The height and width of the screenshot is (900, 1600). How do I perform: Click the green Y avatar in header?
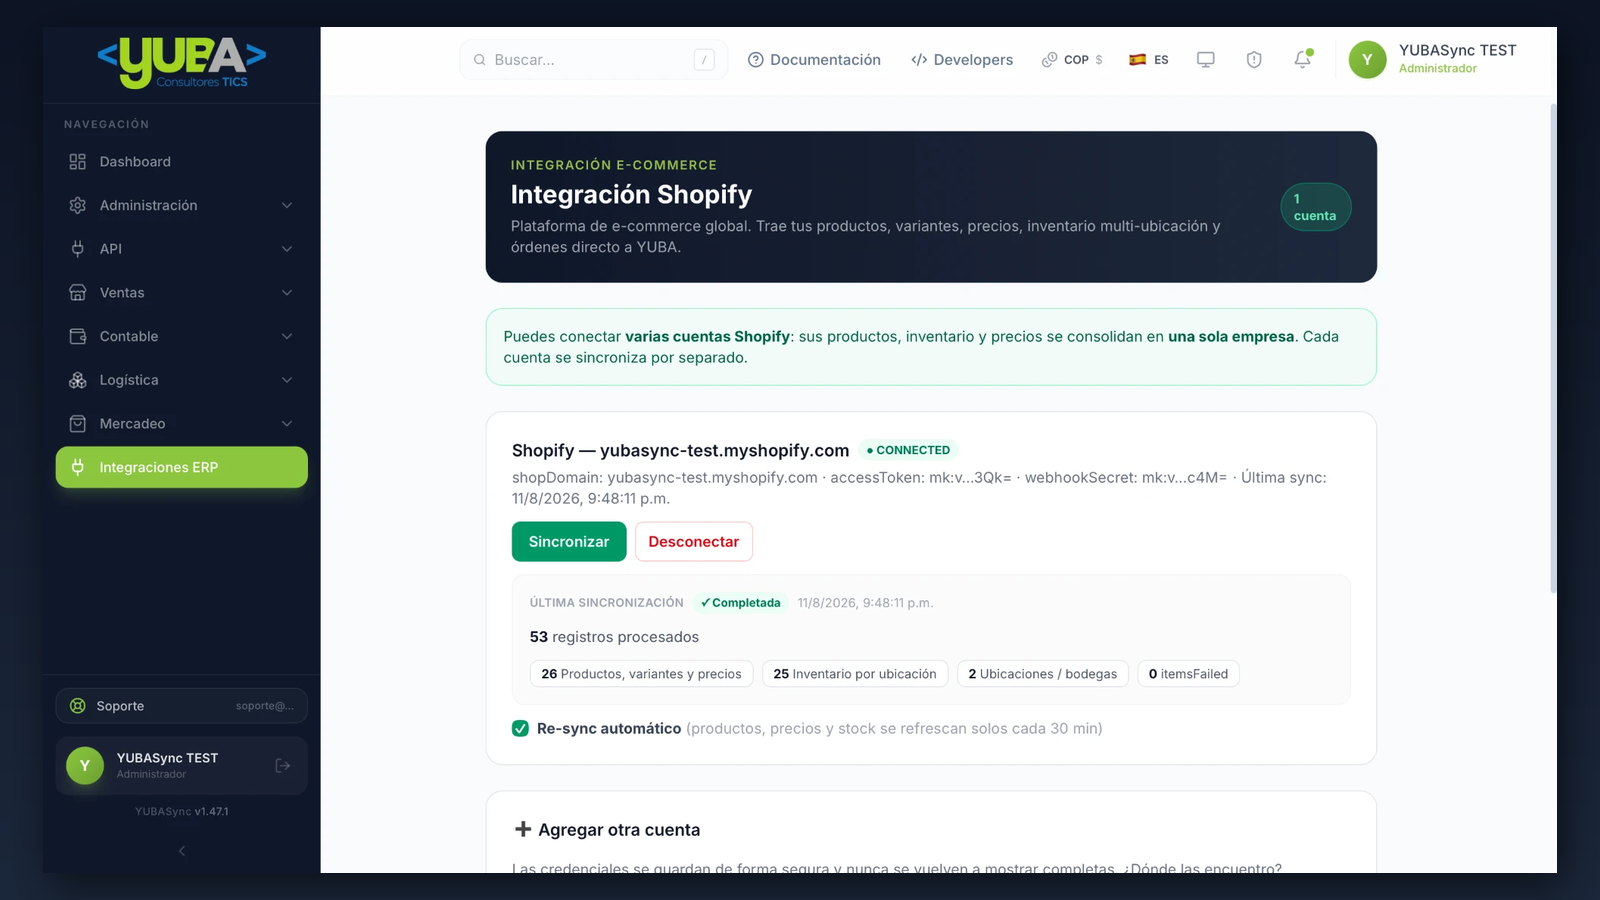point(1368,60)
